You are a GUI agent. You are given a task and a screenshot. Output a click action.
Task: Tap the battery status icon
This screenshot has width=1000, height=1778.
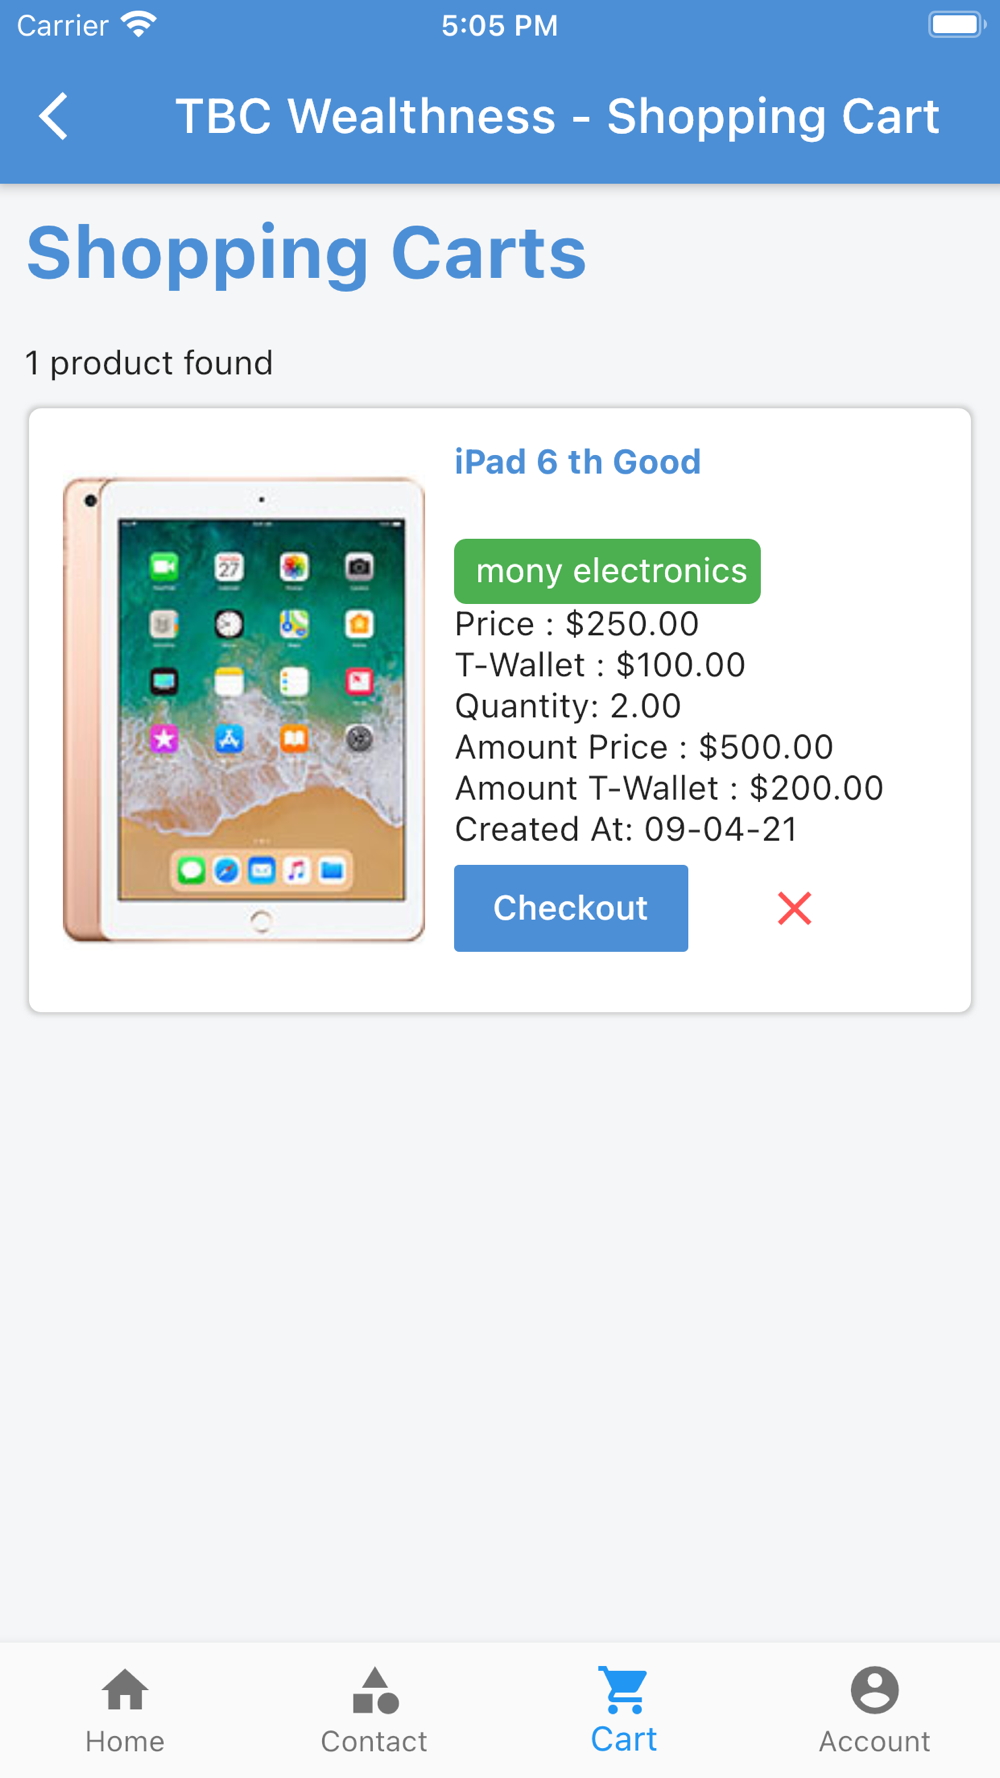[957, 24]
